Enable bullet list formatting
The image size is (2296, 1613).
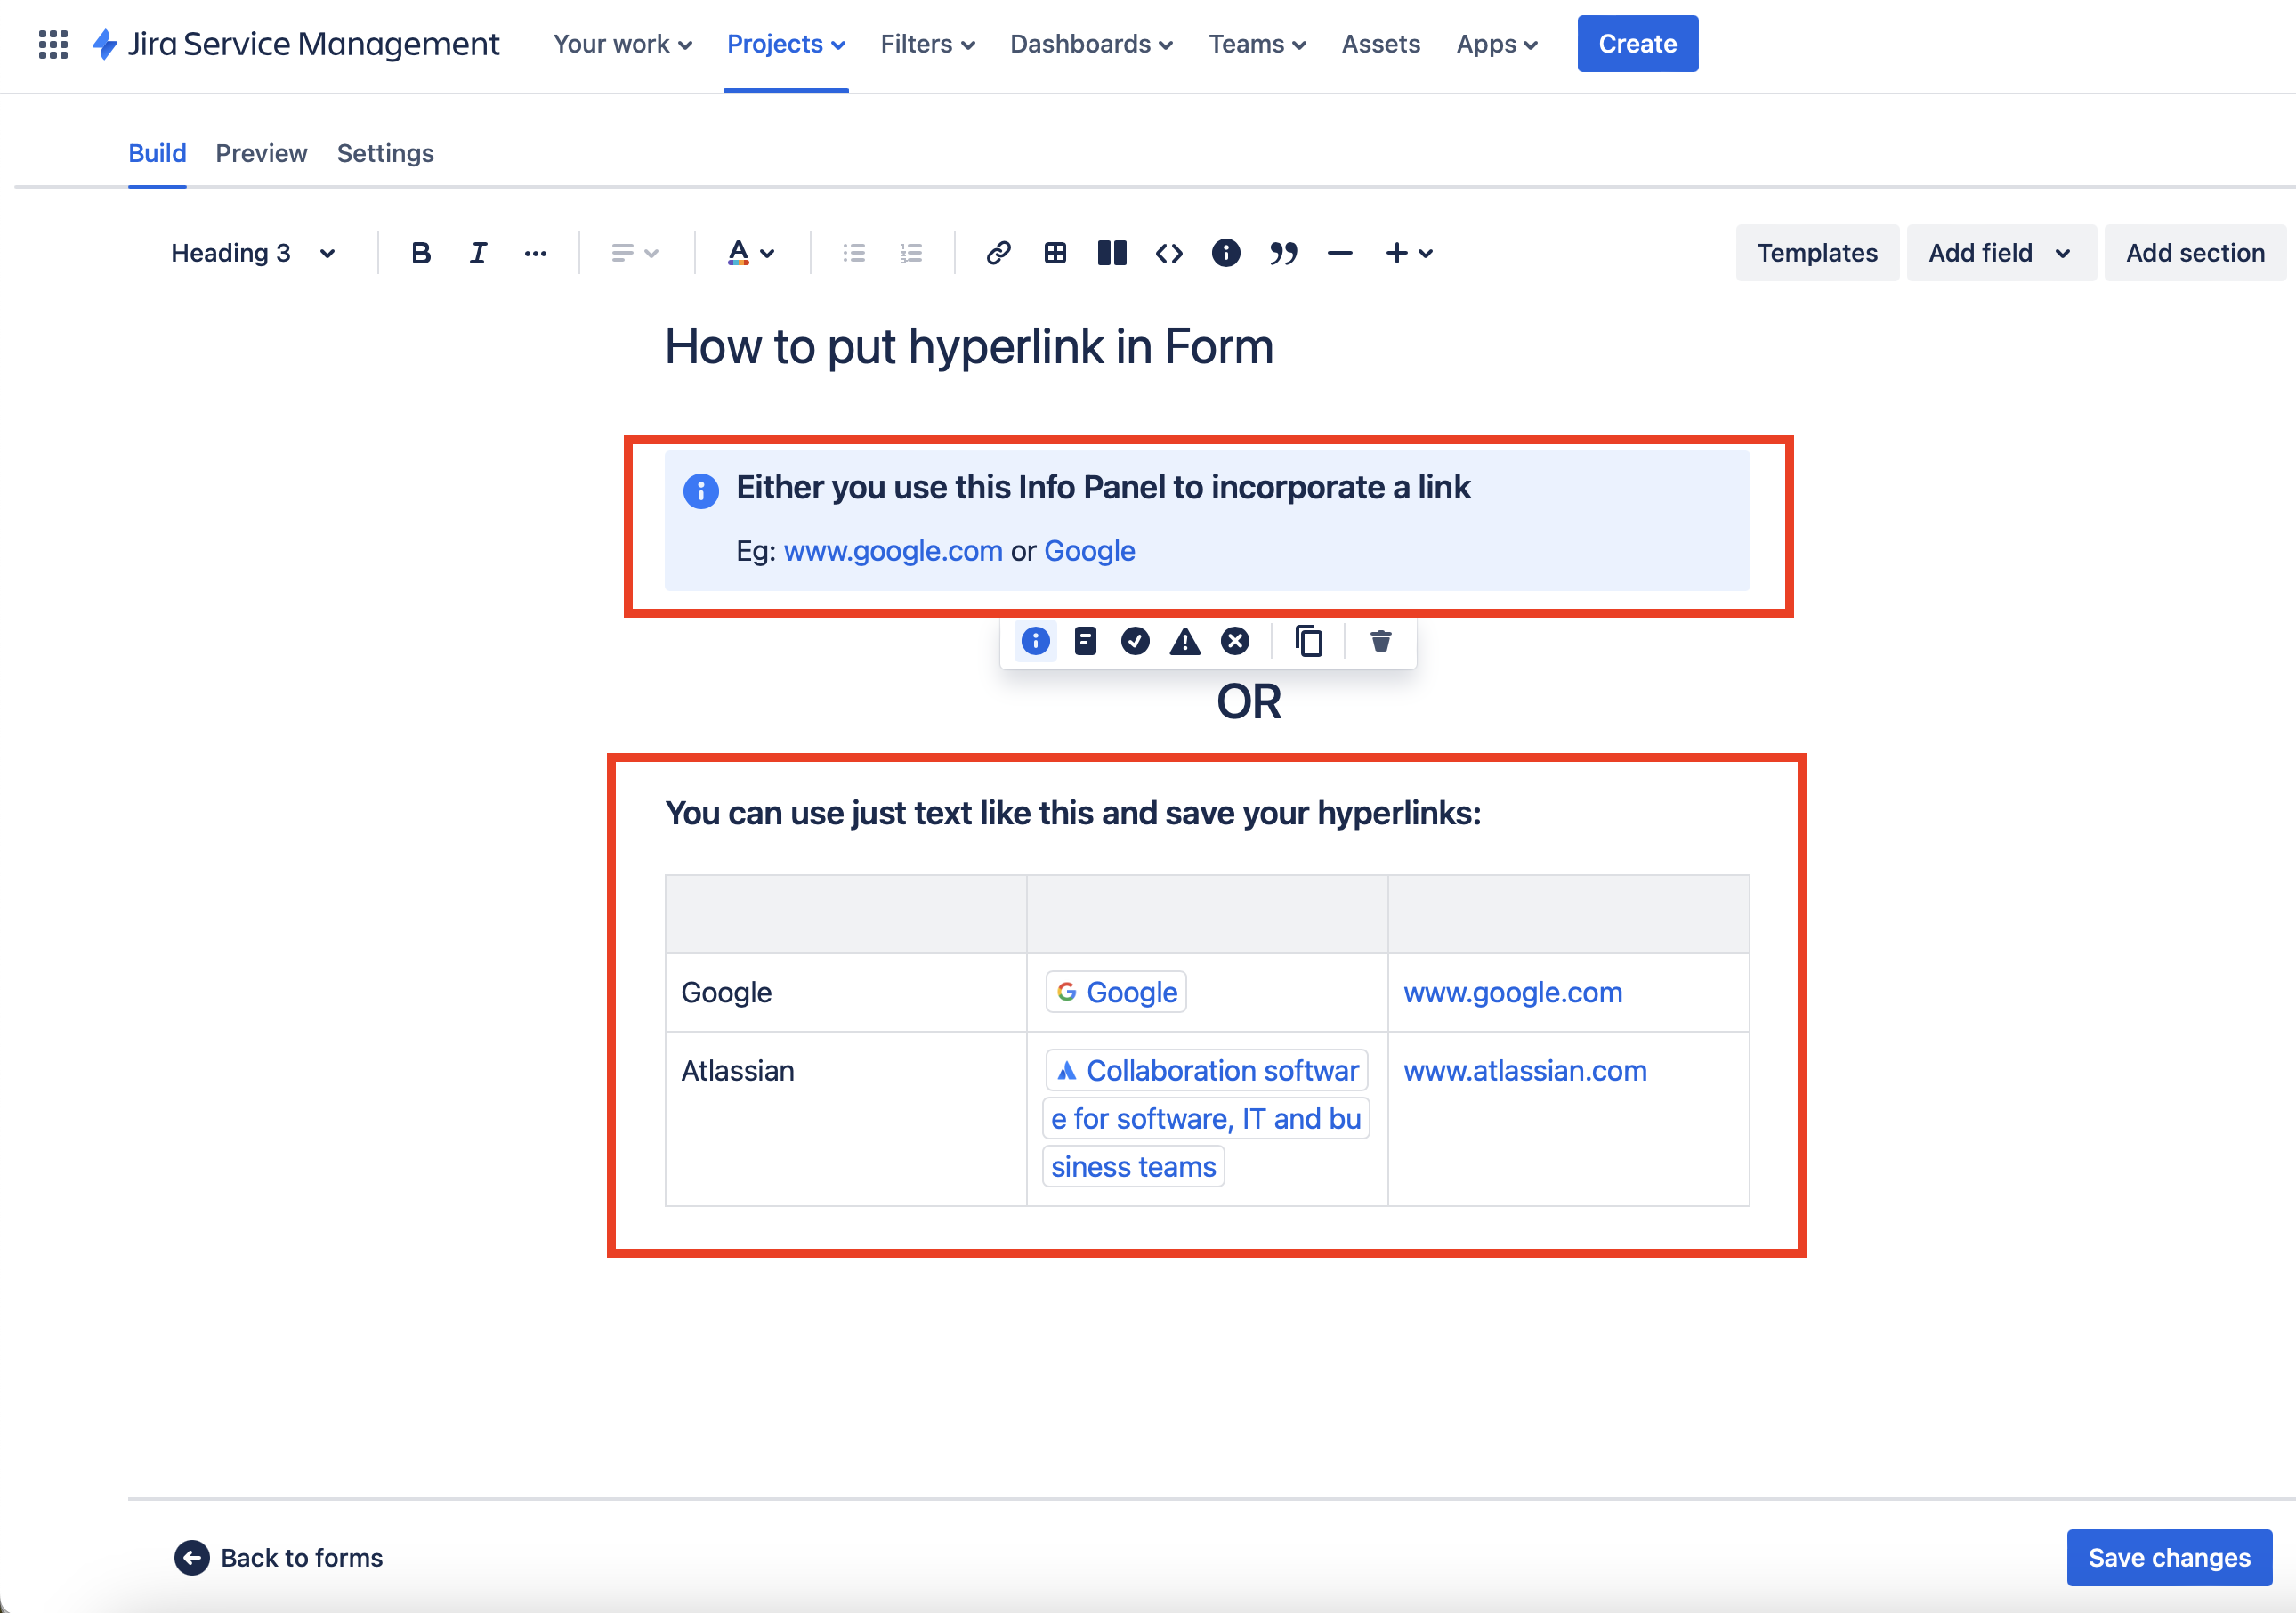[854, 253]
